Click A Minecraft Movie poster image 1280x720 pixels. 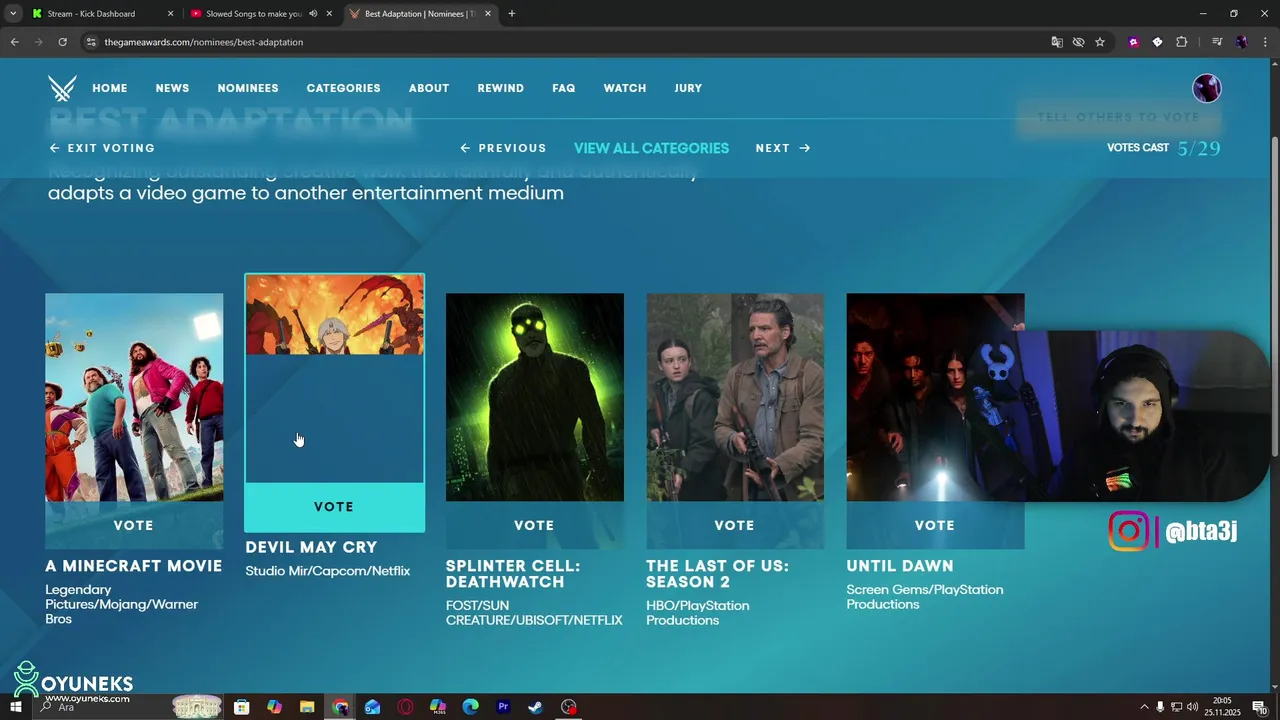pyautogui.click(x=134, y=397)
